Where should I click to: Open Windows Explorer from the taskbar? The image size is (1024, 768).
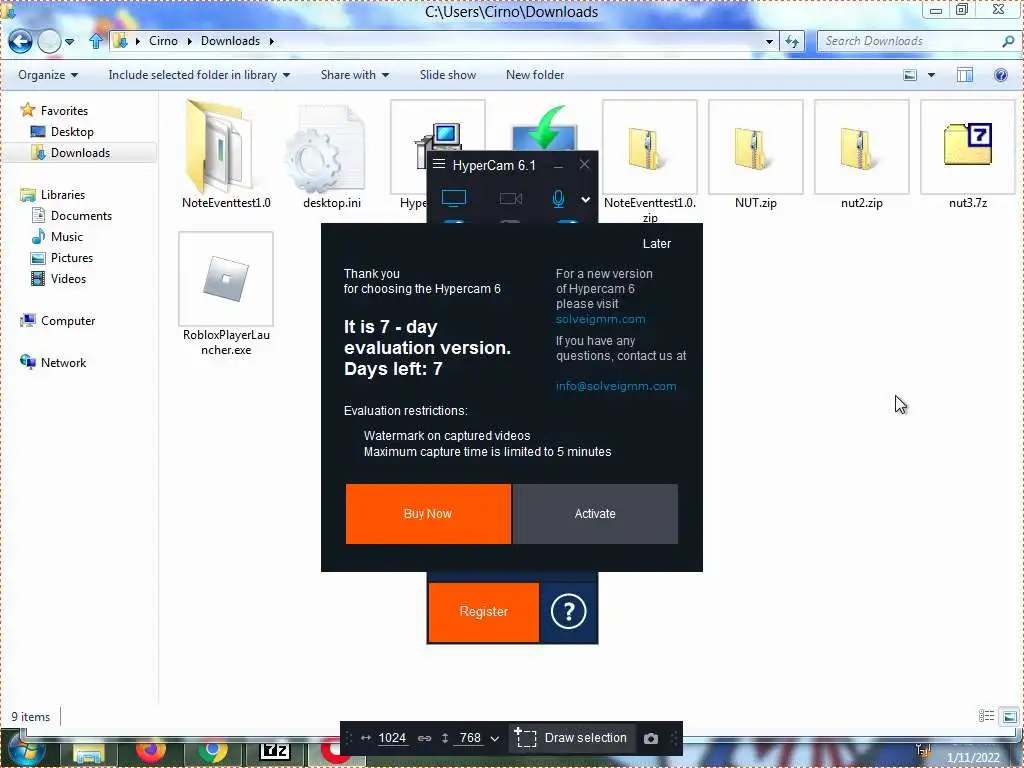click(89, 753)
